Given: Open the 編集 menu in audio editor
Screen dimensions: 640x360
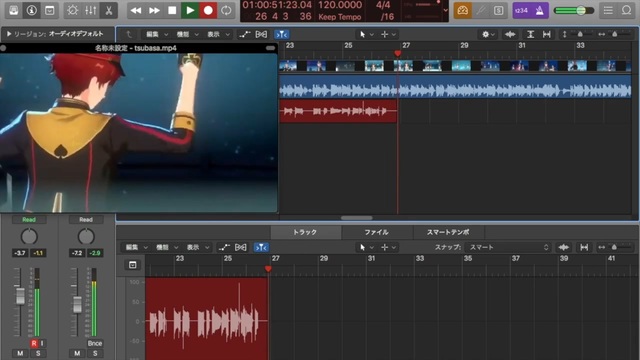Looking at the screenshot, I should pyautogui.click(x=137, y=247).
